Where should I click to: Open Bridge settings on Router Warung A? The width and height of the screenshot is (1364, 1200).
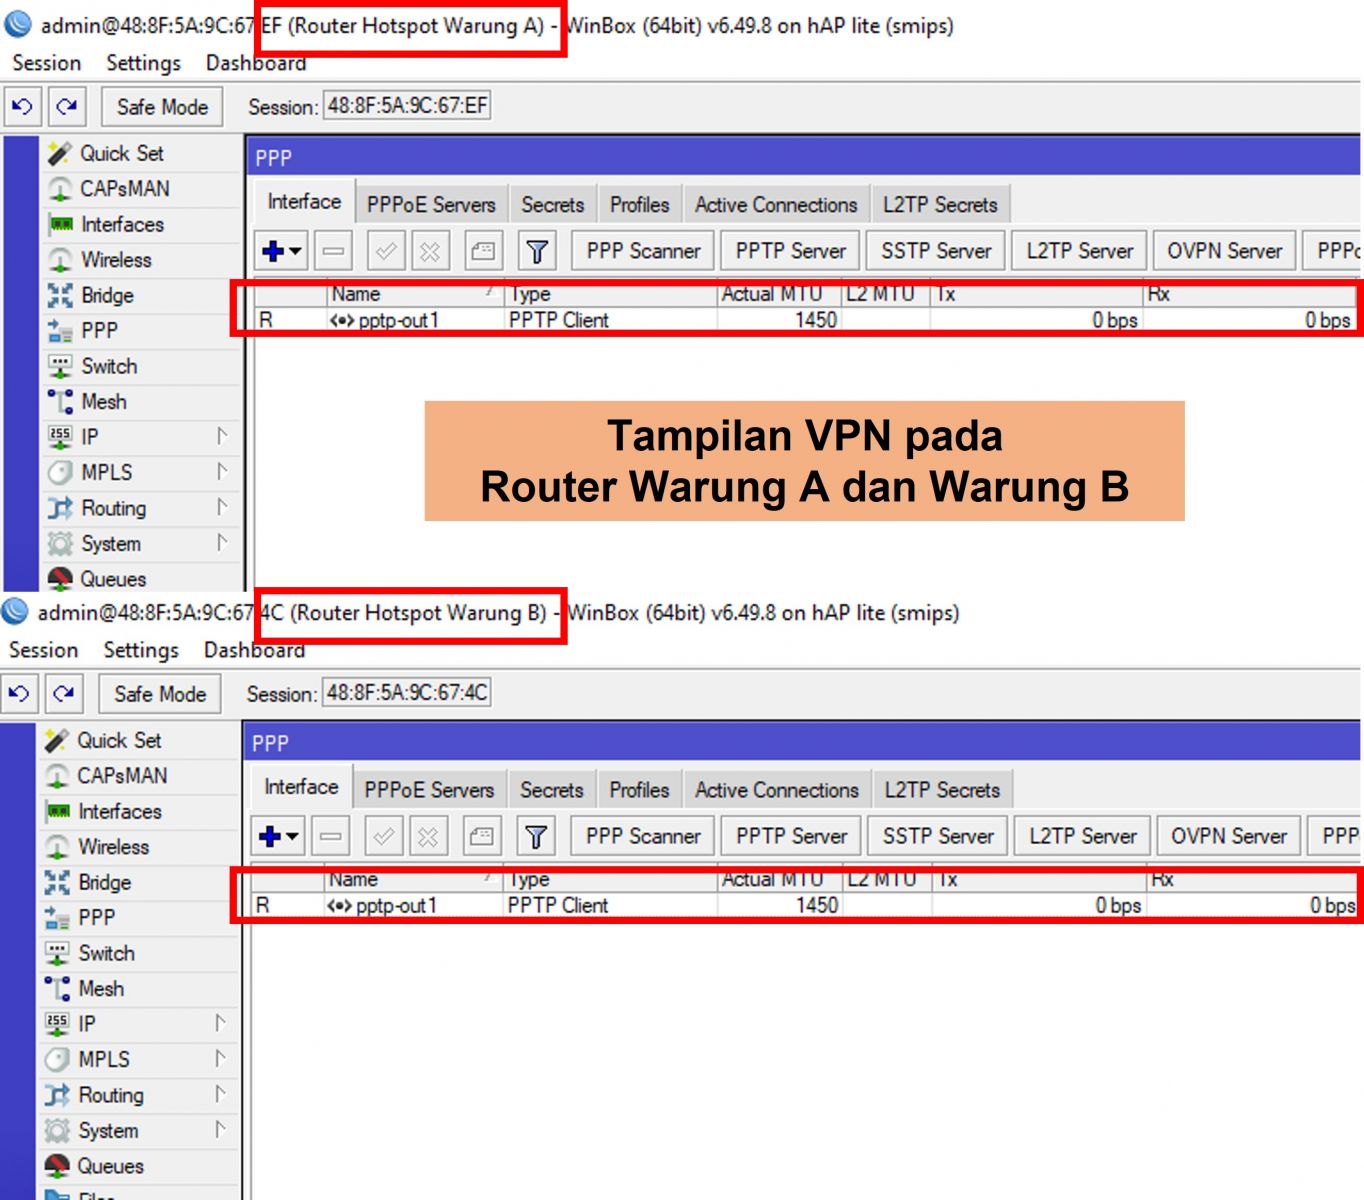(x=107, y=295)
